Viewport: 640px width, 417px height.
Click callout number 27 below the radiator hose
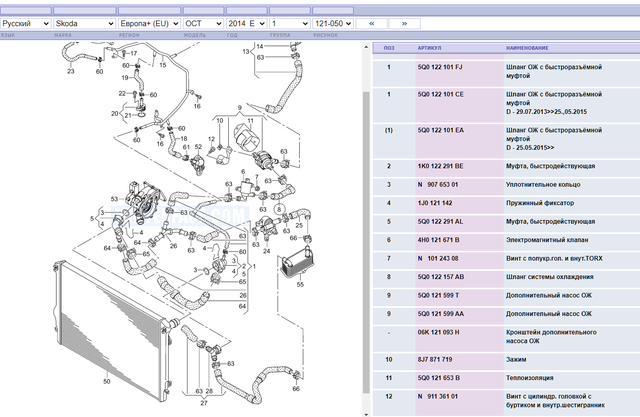[204, 403]
